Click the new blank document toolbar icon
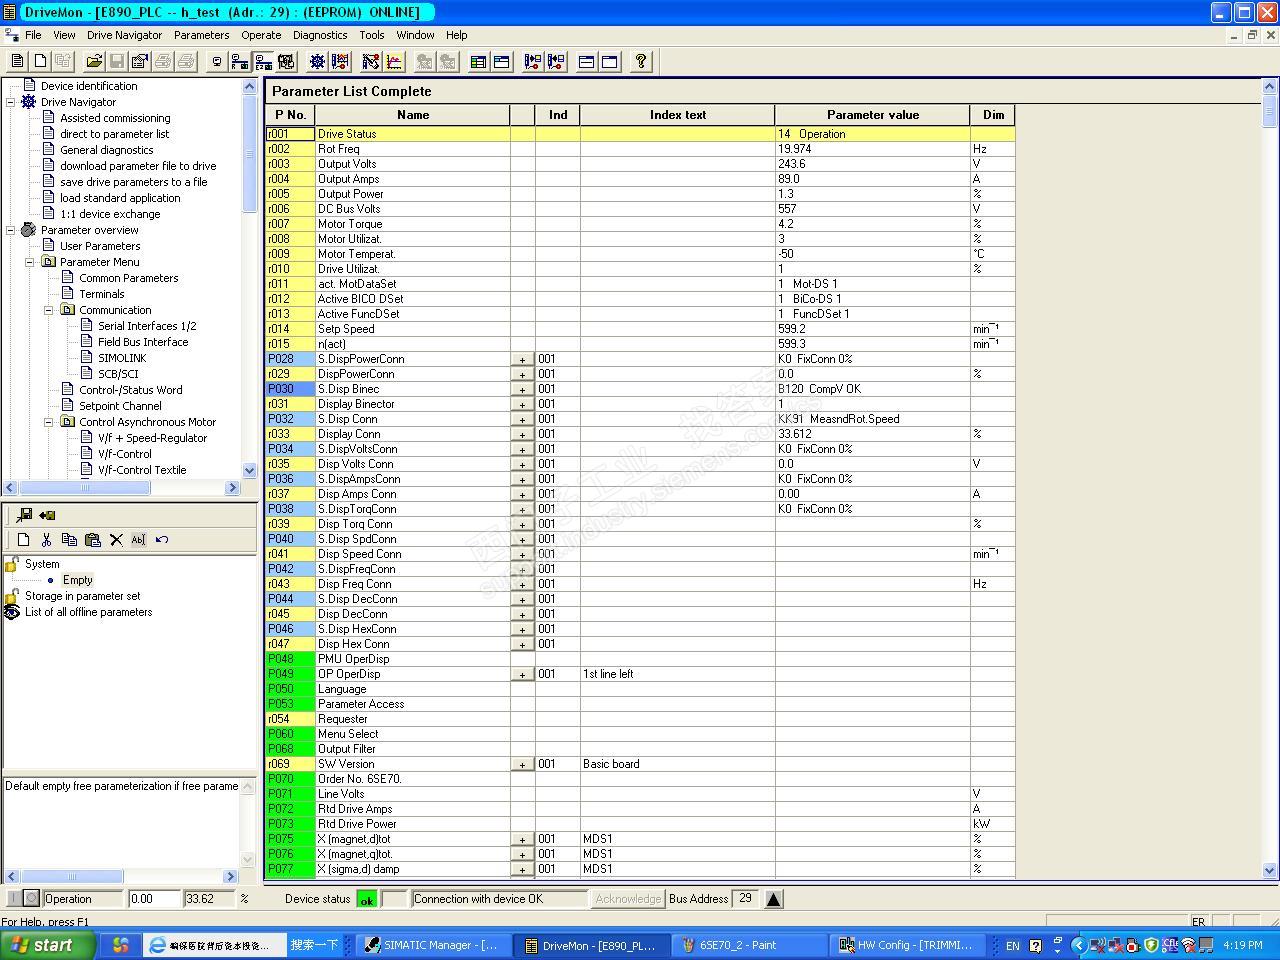 (40, 62)
